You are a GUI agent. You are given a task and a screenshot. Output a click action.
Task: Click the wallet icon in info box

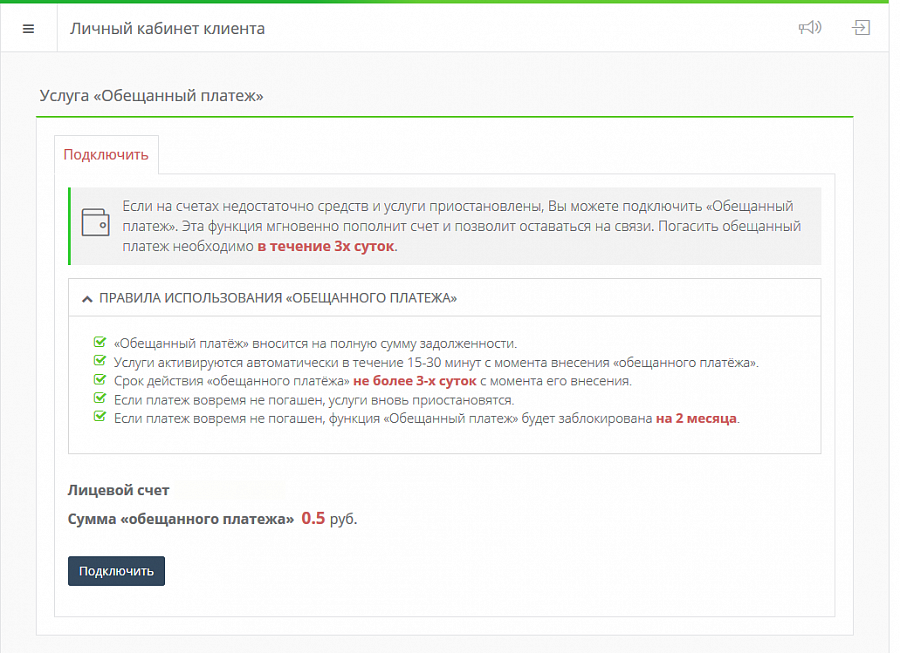[x=95, y=220]
